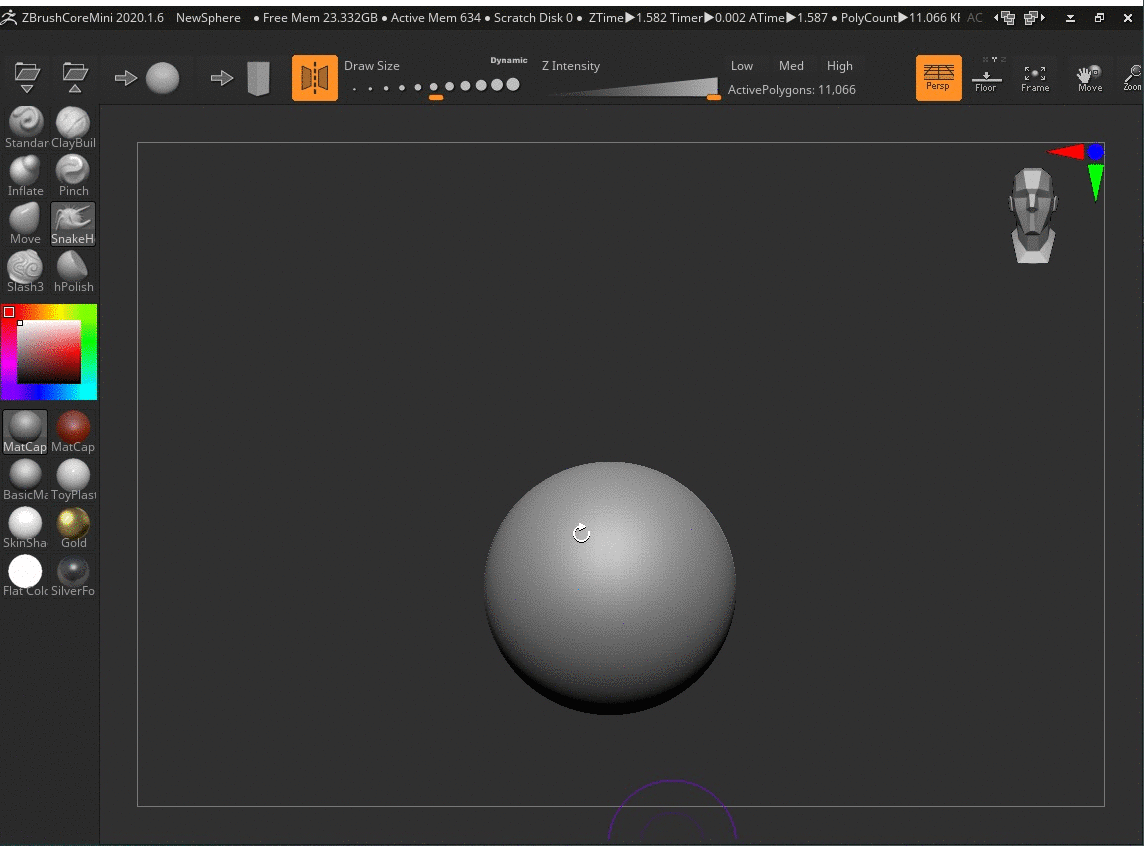Image resolution: width=1144 pixels, height=846 pixels.
Task: Open the load file folder icon
Action: click(27, 76)
